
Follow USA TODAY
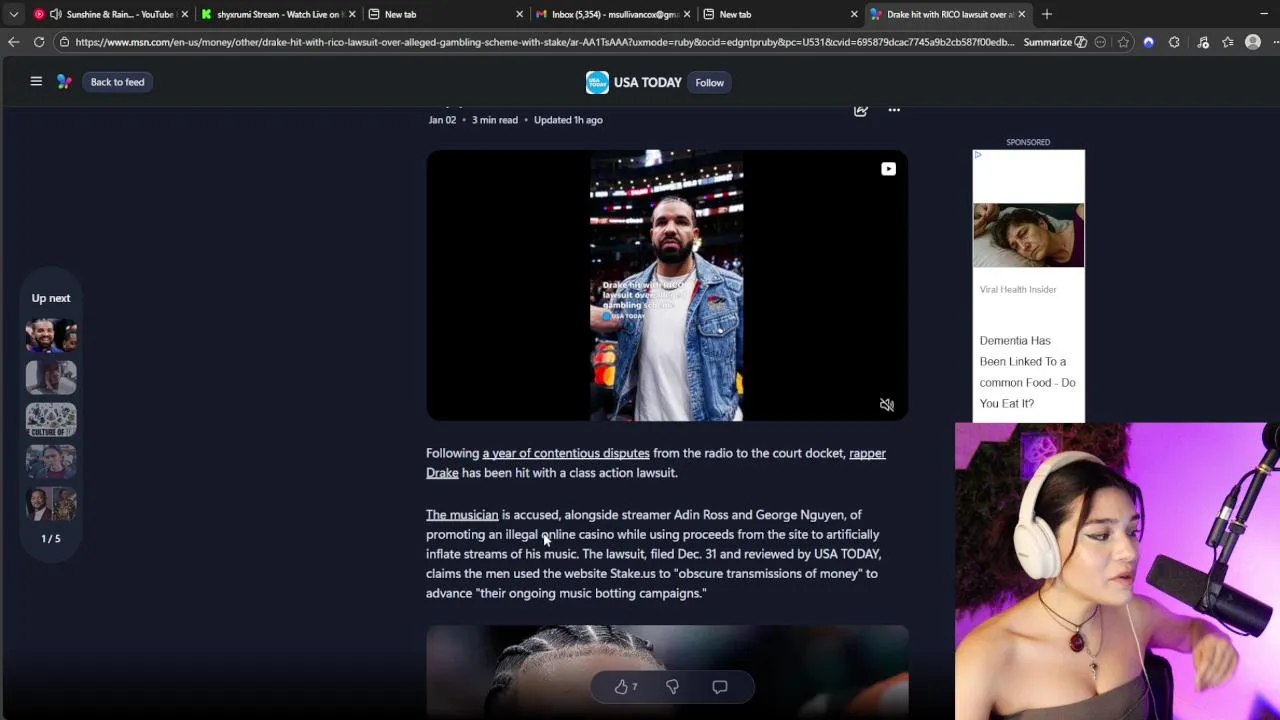(x=709, y=83)
